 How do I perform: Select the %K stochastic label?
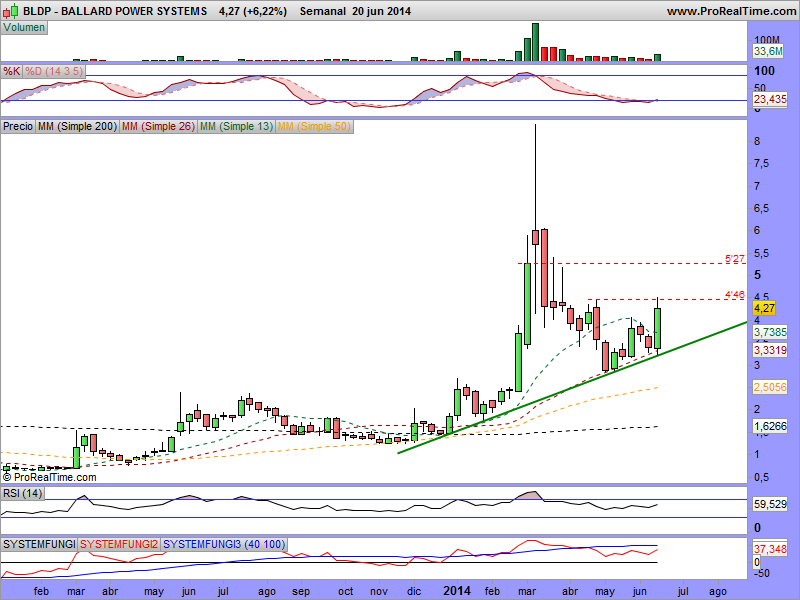[x=11, y=71]
